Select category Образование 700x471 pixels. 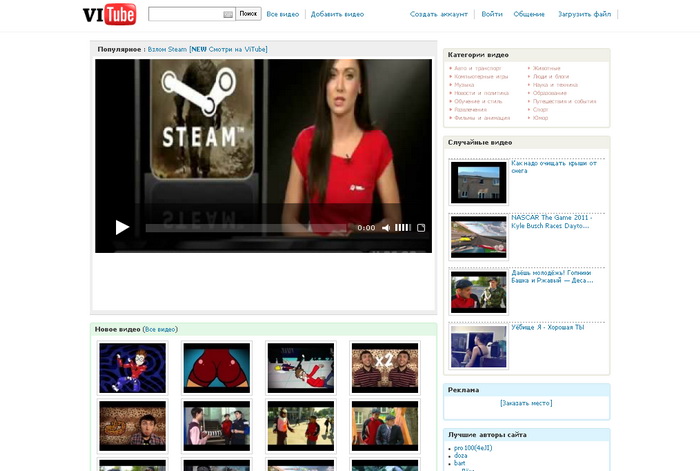pyautogui.click(x=550, y=93)
